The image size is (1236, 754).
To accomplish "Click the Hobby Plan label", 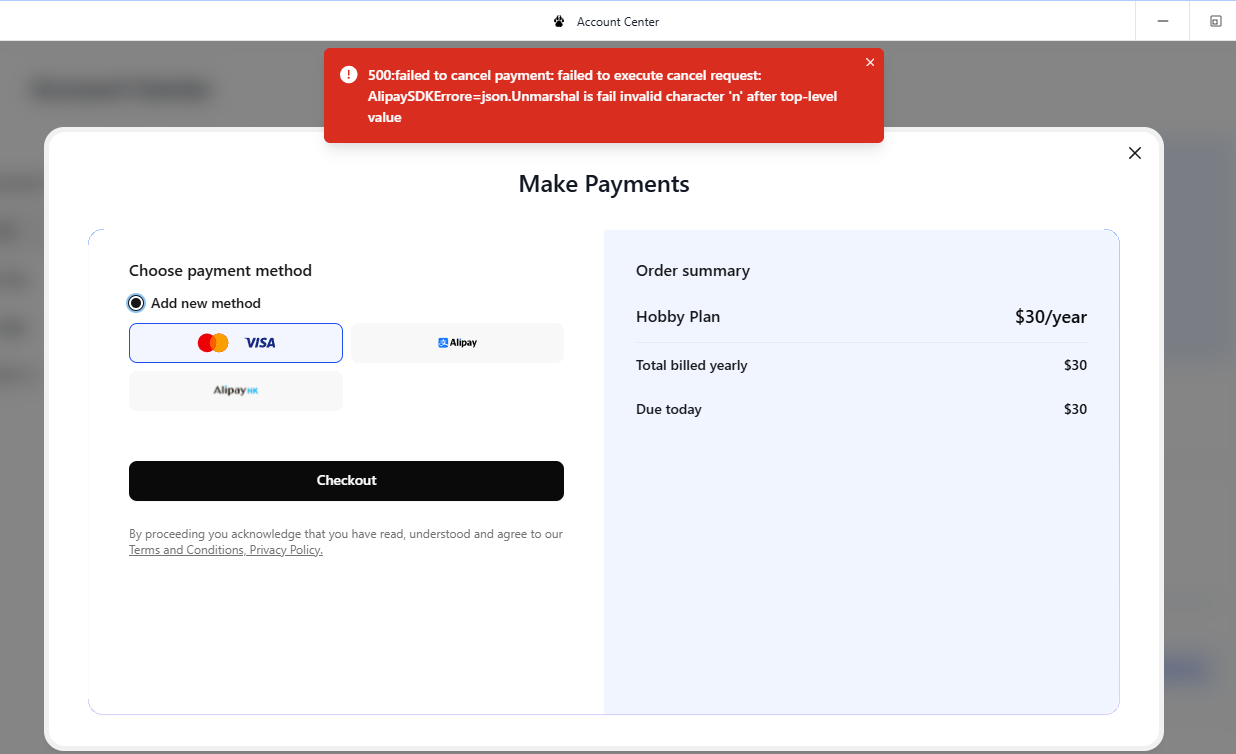I will (678, 317).
